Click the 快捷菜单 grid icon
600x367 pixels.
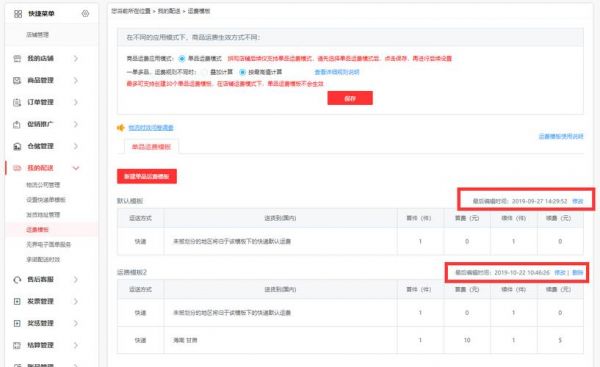click(x=18, y=14)
